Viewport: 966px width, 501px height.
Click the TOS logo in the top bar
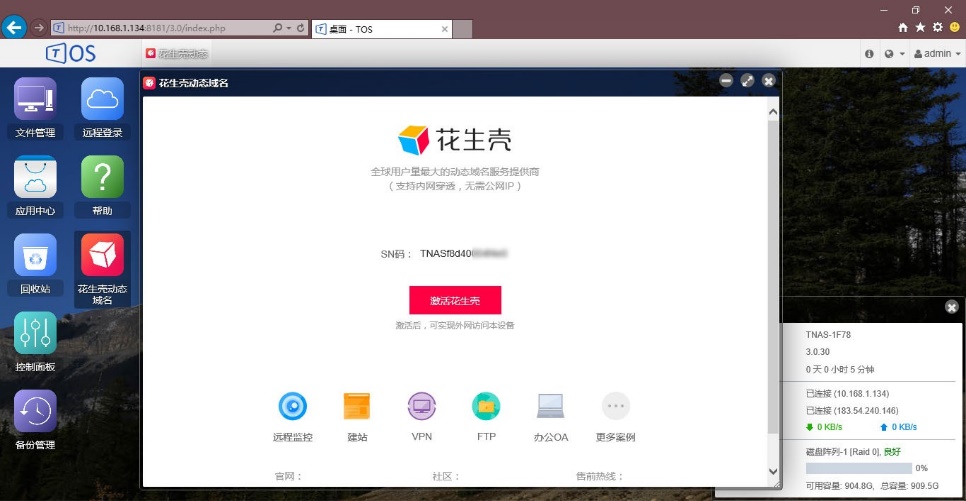click(71, 54)
